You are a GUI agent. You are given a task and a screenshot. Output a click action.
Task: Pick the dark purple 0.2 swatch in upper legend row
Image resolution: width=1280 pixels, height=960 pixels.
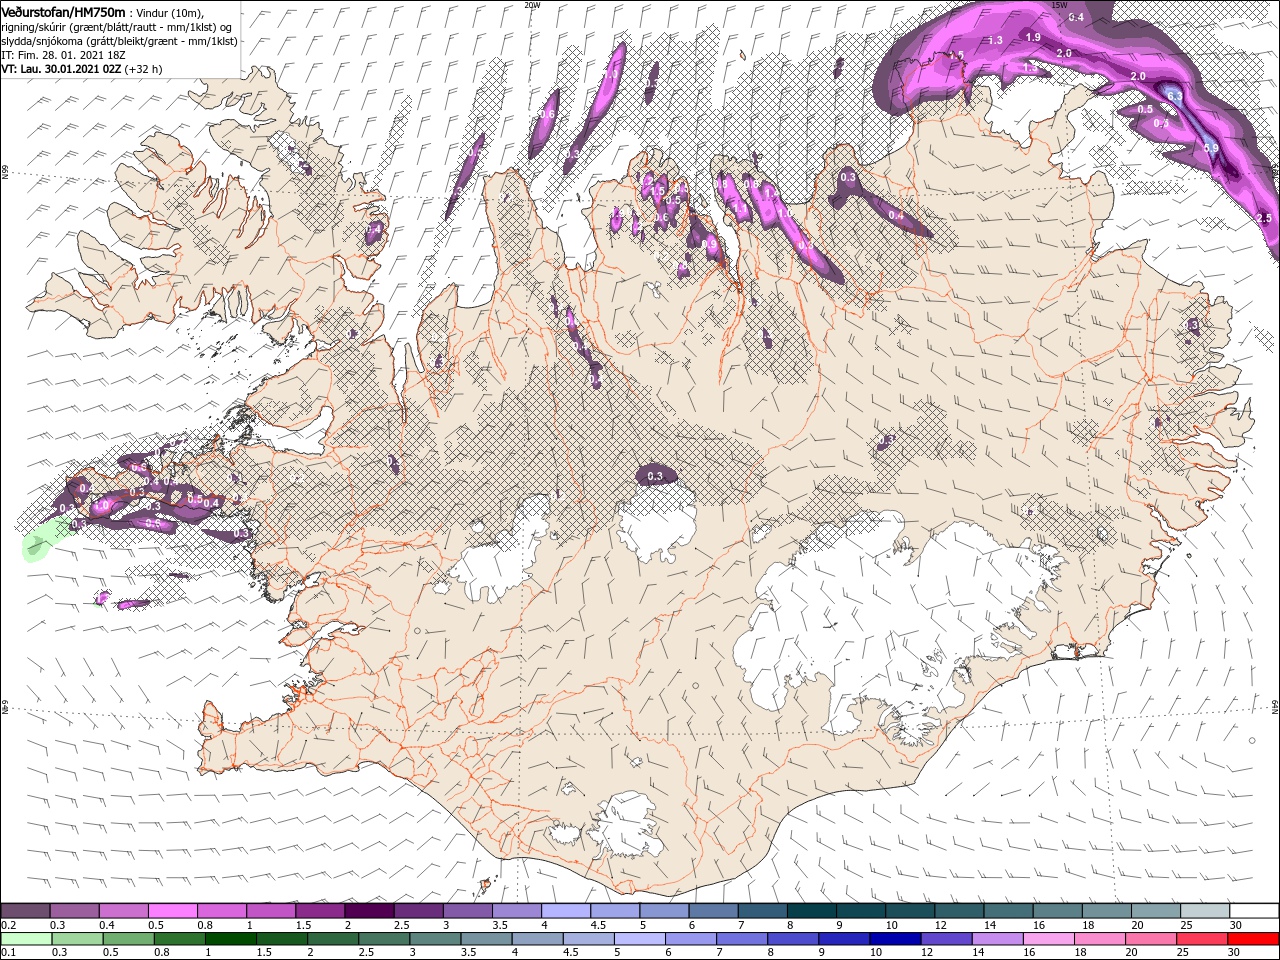click(x=25, y=911)
